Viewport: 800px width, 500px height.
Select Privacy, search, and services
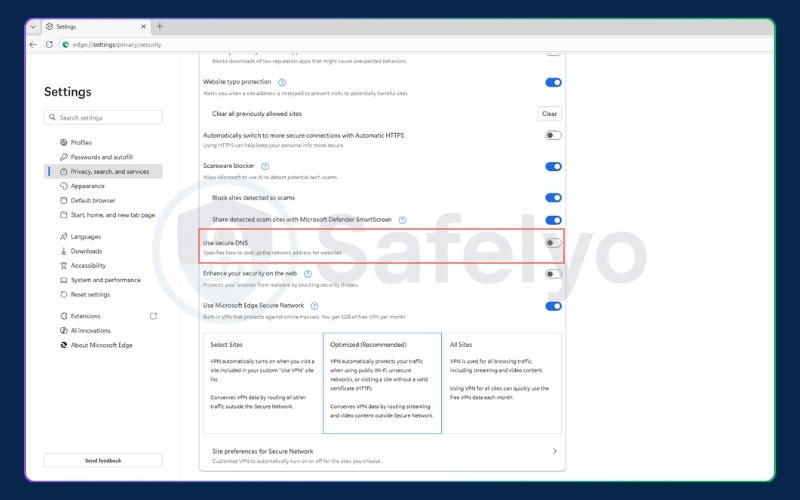tap(103, 171)
